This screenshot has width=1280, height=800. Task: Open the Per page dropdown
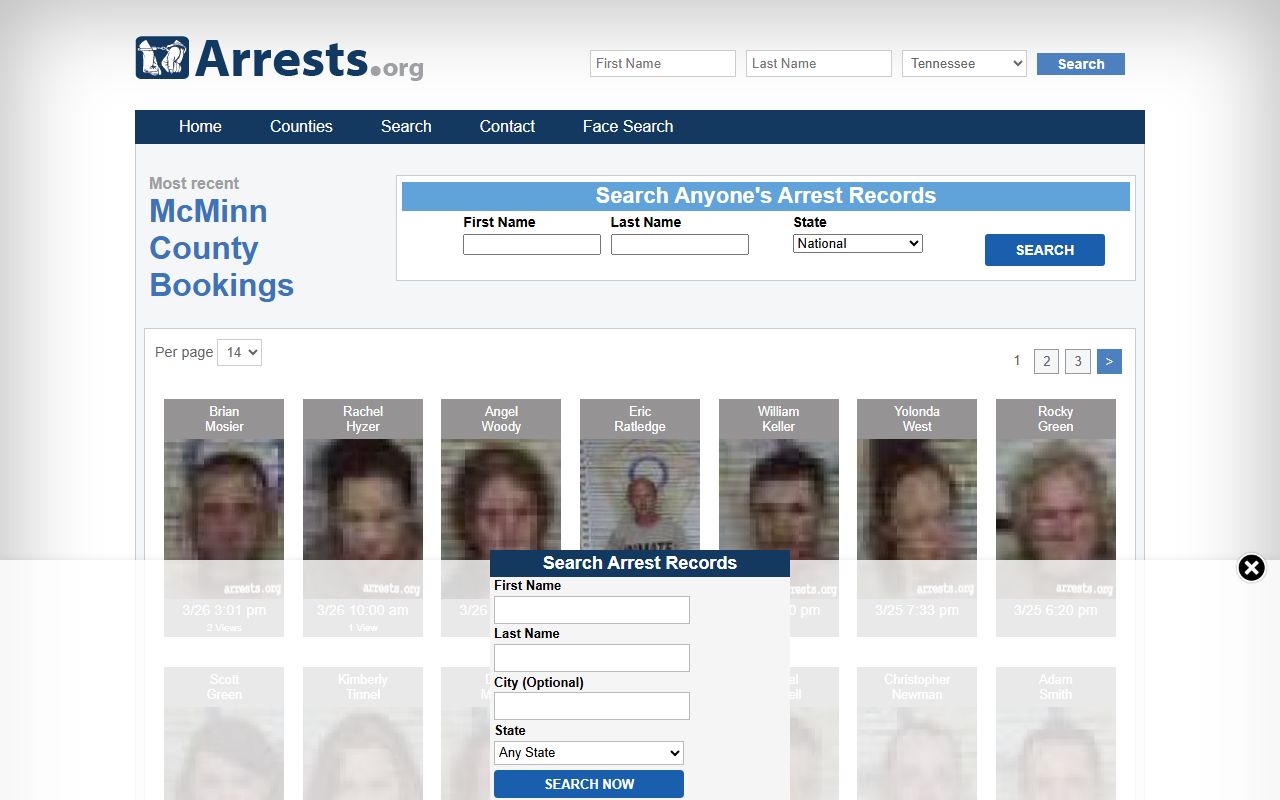click(239, 352)
